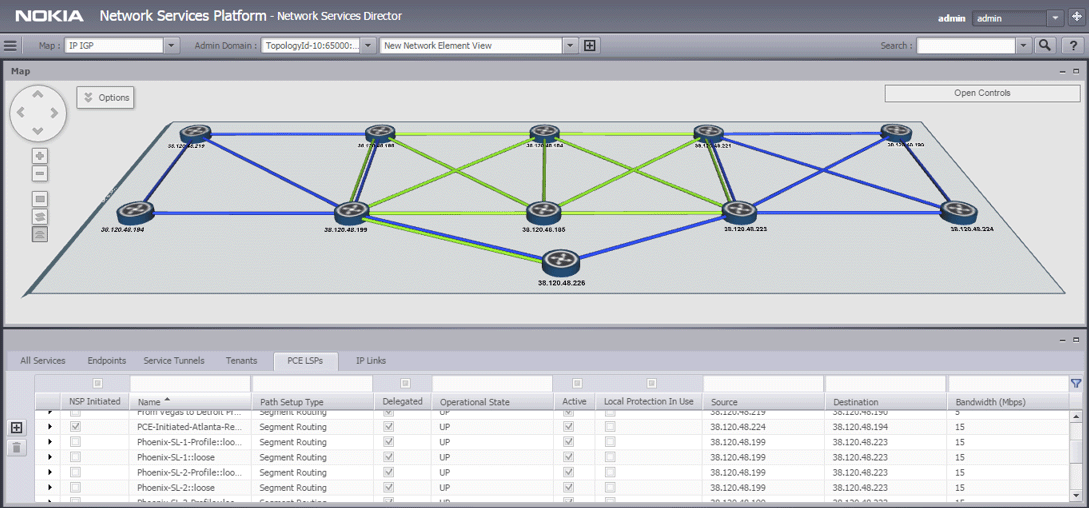Click the filter funnel icon in table
This screenshot has height=508, width=1089.
[x=1076, y=383]
